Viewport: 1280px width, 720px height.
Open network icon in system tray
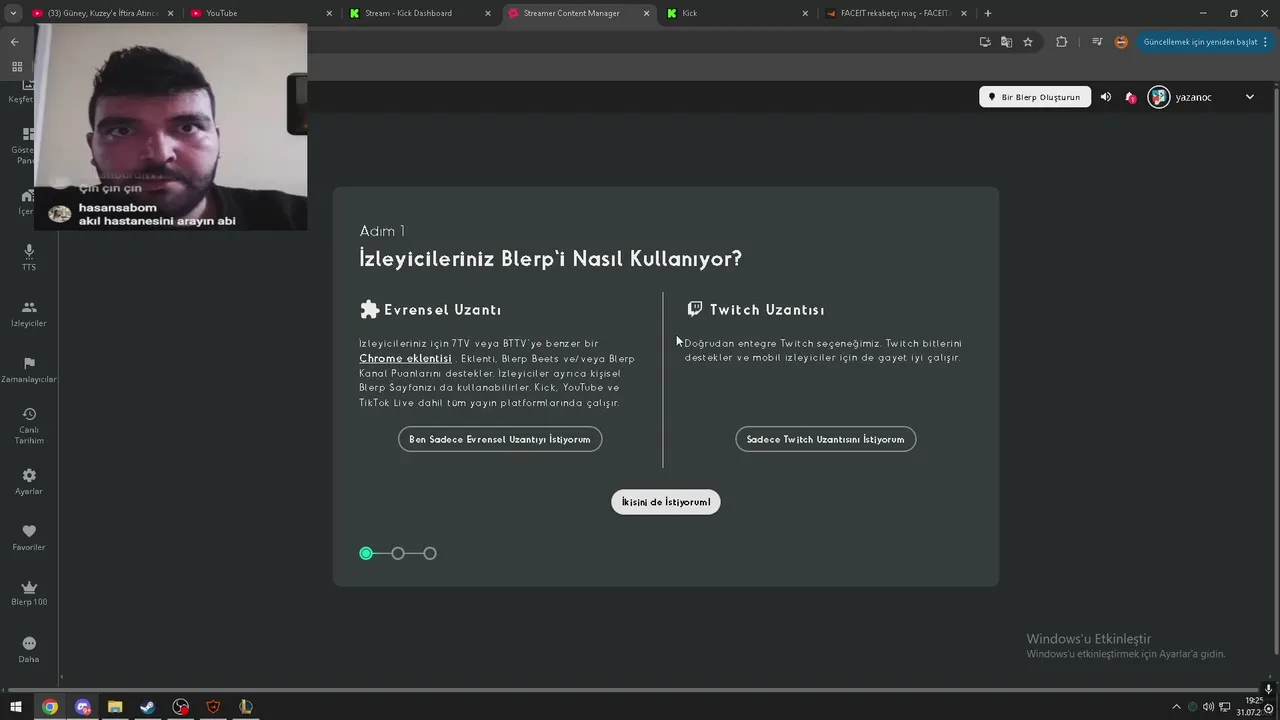(1224, 707)
